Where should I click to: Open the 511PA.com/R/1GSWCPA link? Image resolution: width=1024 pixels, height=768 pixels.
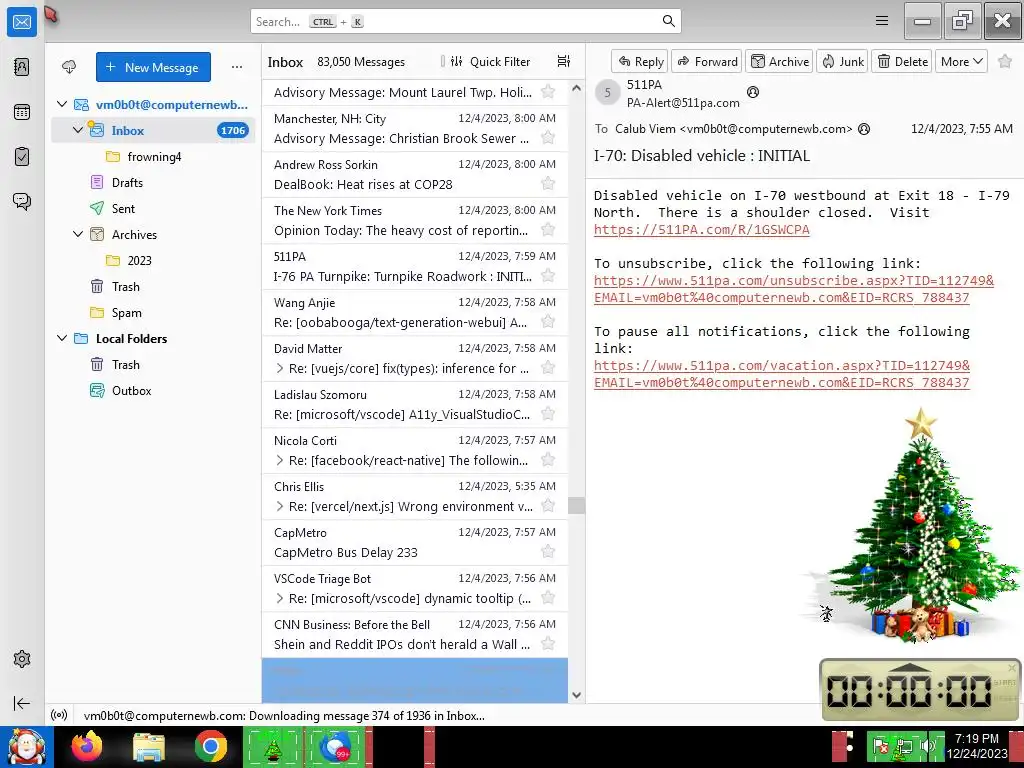[701, 230]
